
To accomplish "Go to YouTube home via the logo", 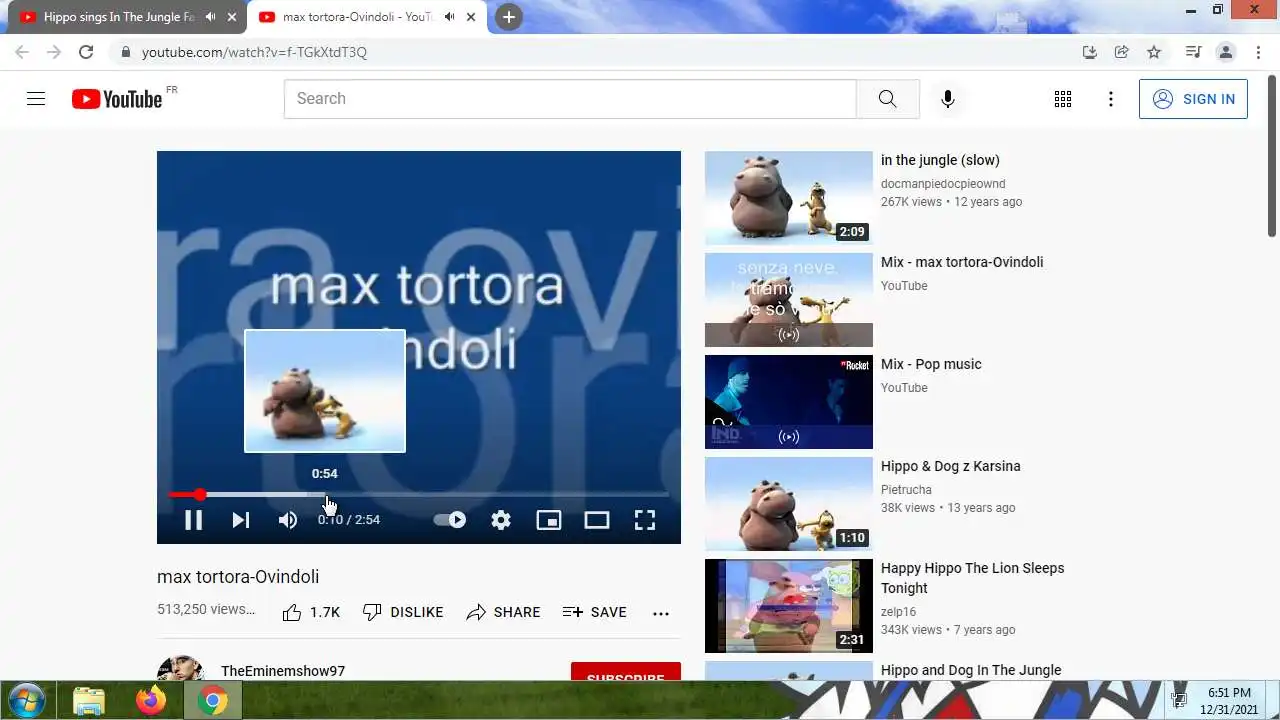I will click(117, 99).
